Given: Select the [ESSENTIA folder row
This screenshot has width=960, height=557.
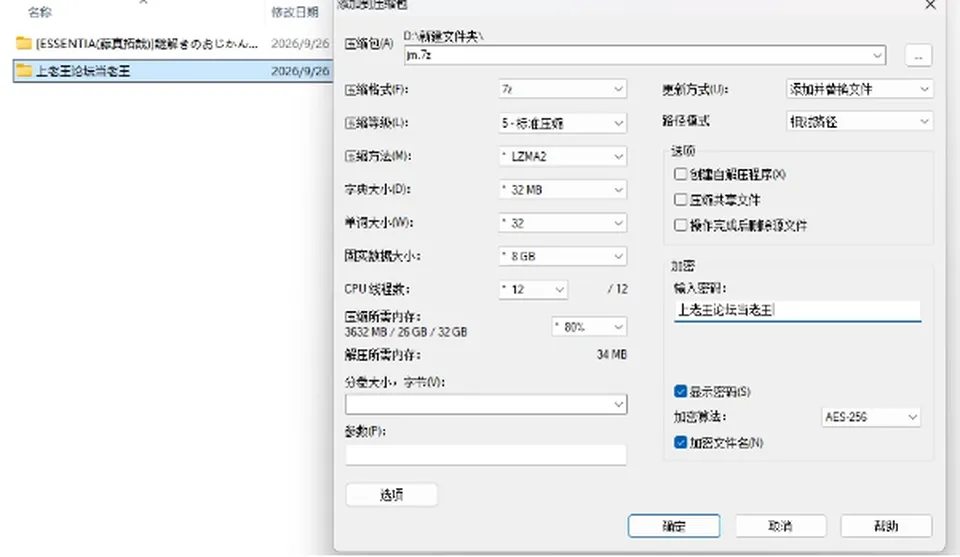Looking at the screenshot, I should (x=173, y=43).
